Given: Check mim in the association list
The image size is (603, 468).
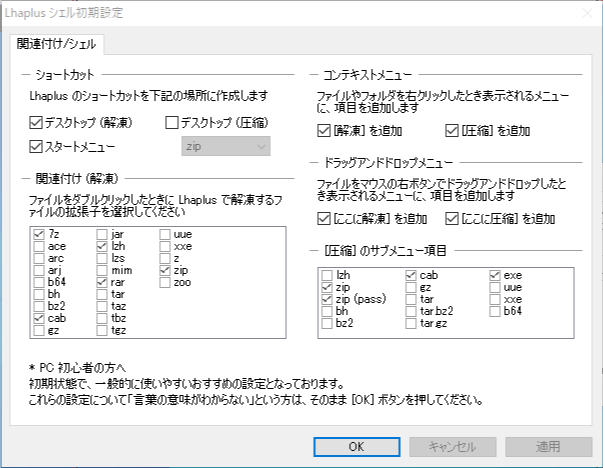Looking at the screenshot, I should click(102, 270).
